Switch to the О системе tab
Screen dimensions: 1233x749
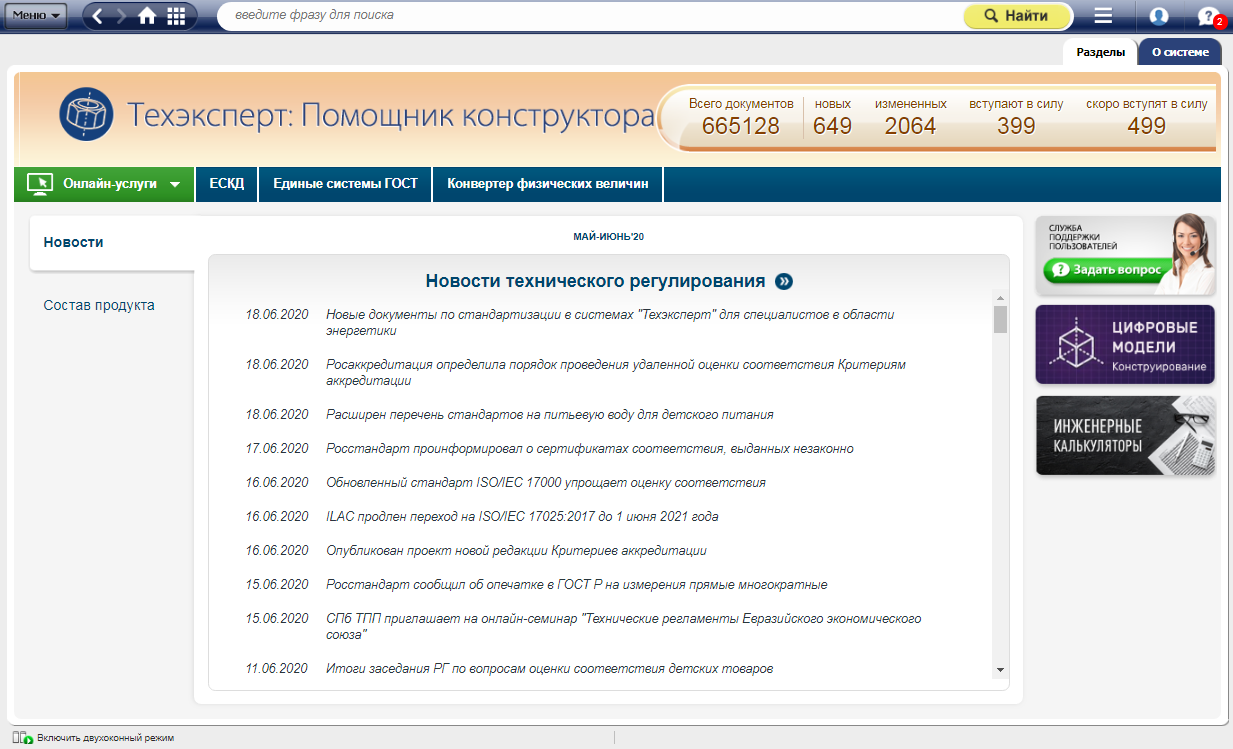(x=1179, y=52)
